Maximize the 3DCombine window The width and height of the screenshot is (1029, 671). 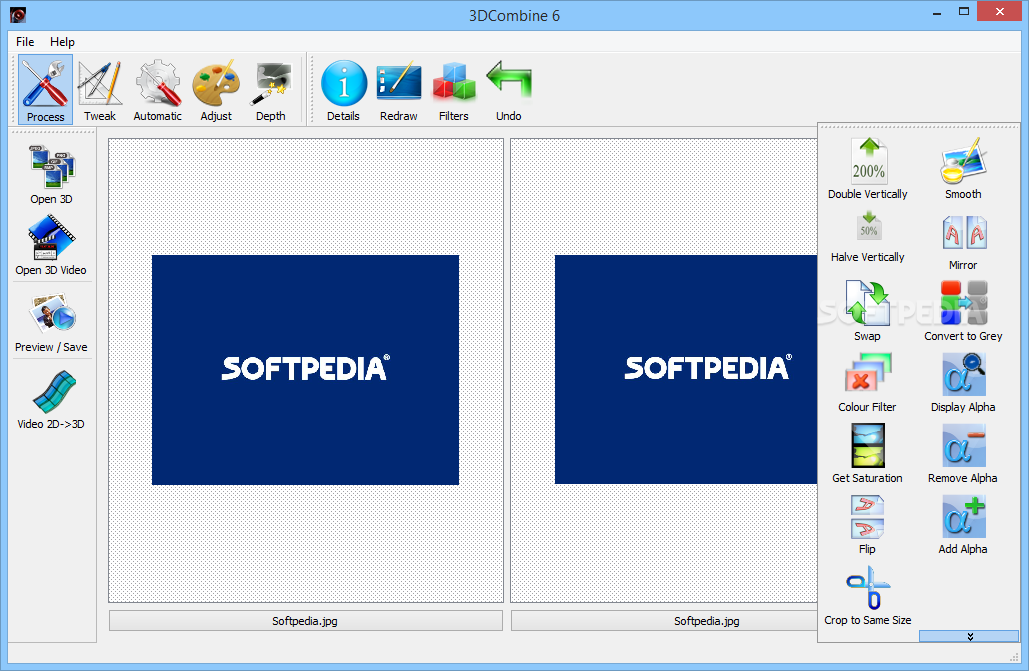point(963,12)
